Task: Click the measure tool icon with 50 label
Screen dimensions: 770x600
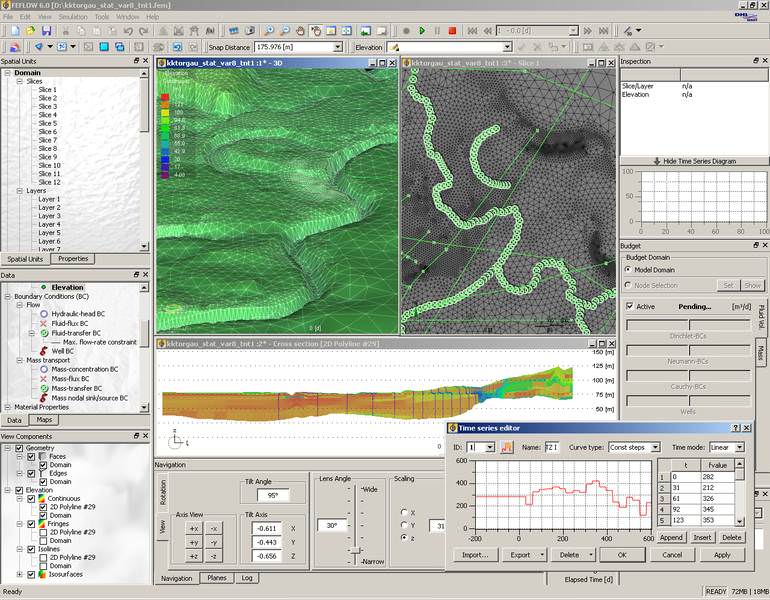Action: 628,31
